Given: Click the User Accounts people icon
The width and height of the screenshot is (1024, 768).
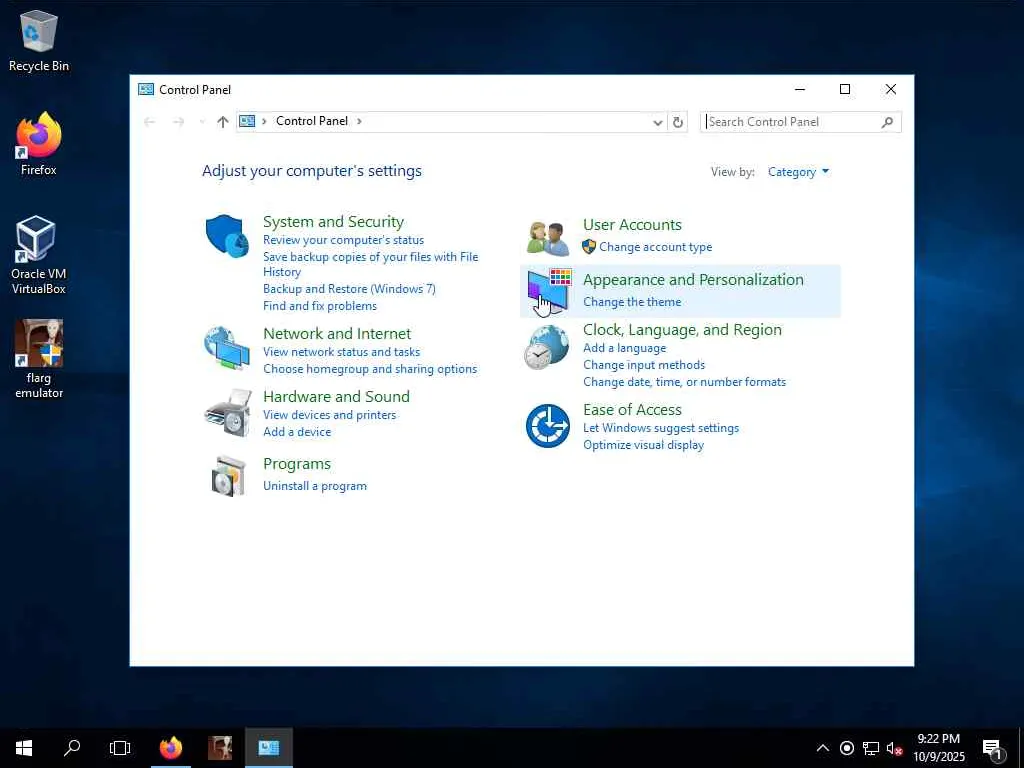Looking at the screenshot, I should click(548, 238).
